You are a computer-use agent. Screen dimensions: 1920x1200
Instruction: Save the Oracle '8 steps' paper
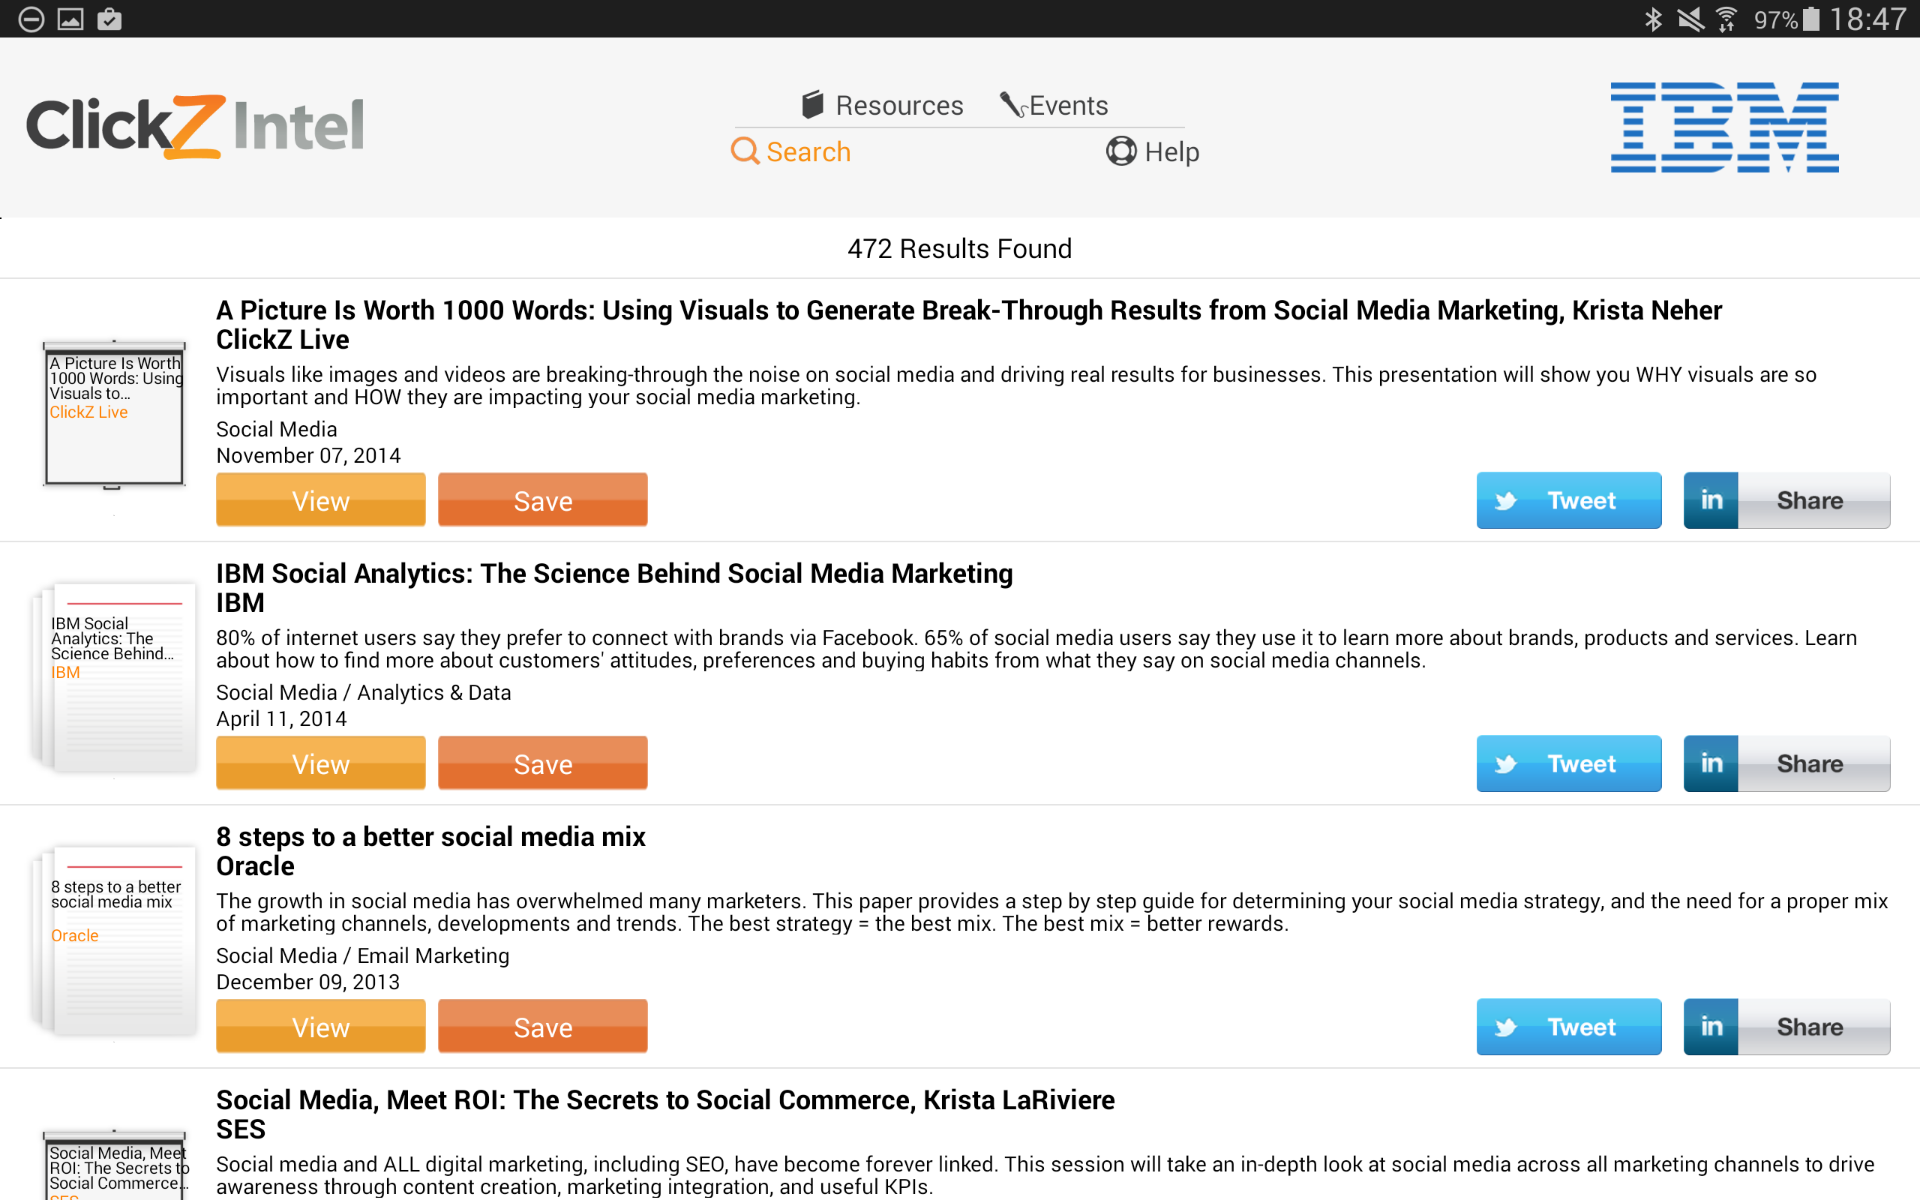pyautogui.click(x=543, y=1026)
